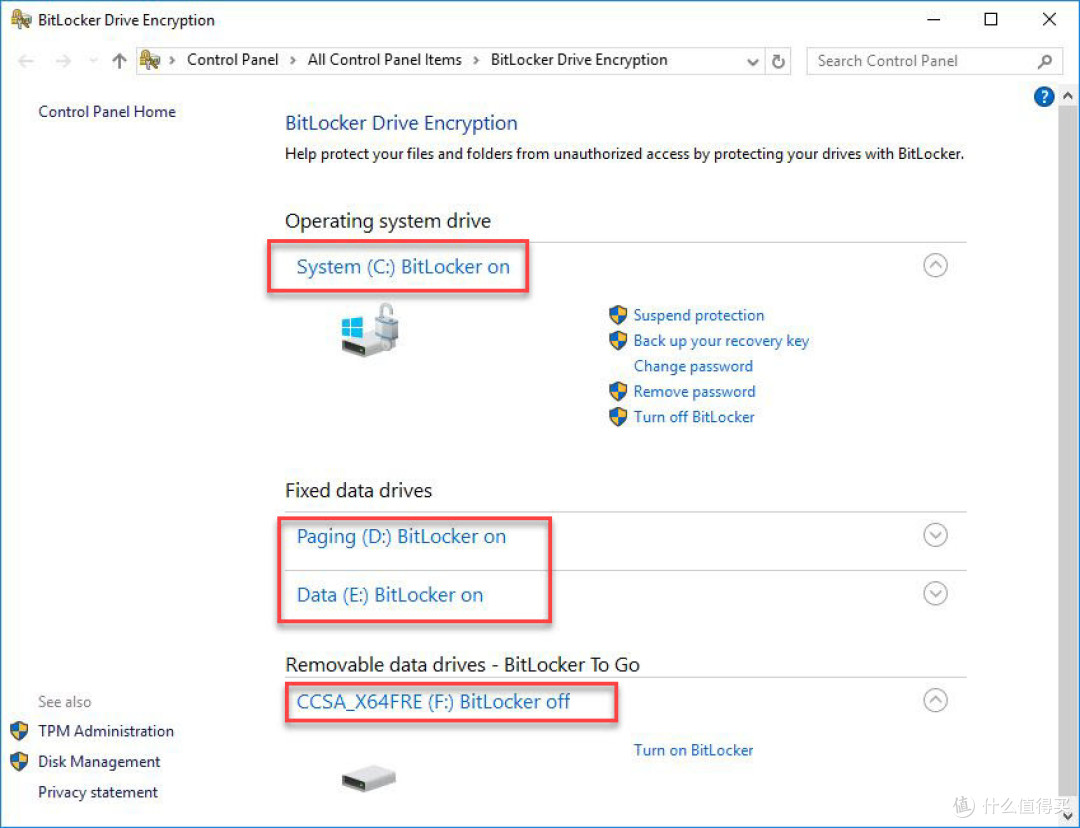
Task: Click the TPM Administration shield icon
Action: (19, 731)
